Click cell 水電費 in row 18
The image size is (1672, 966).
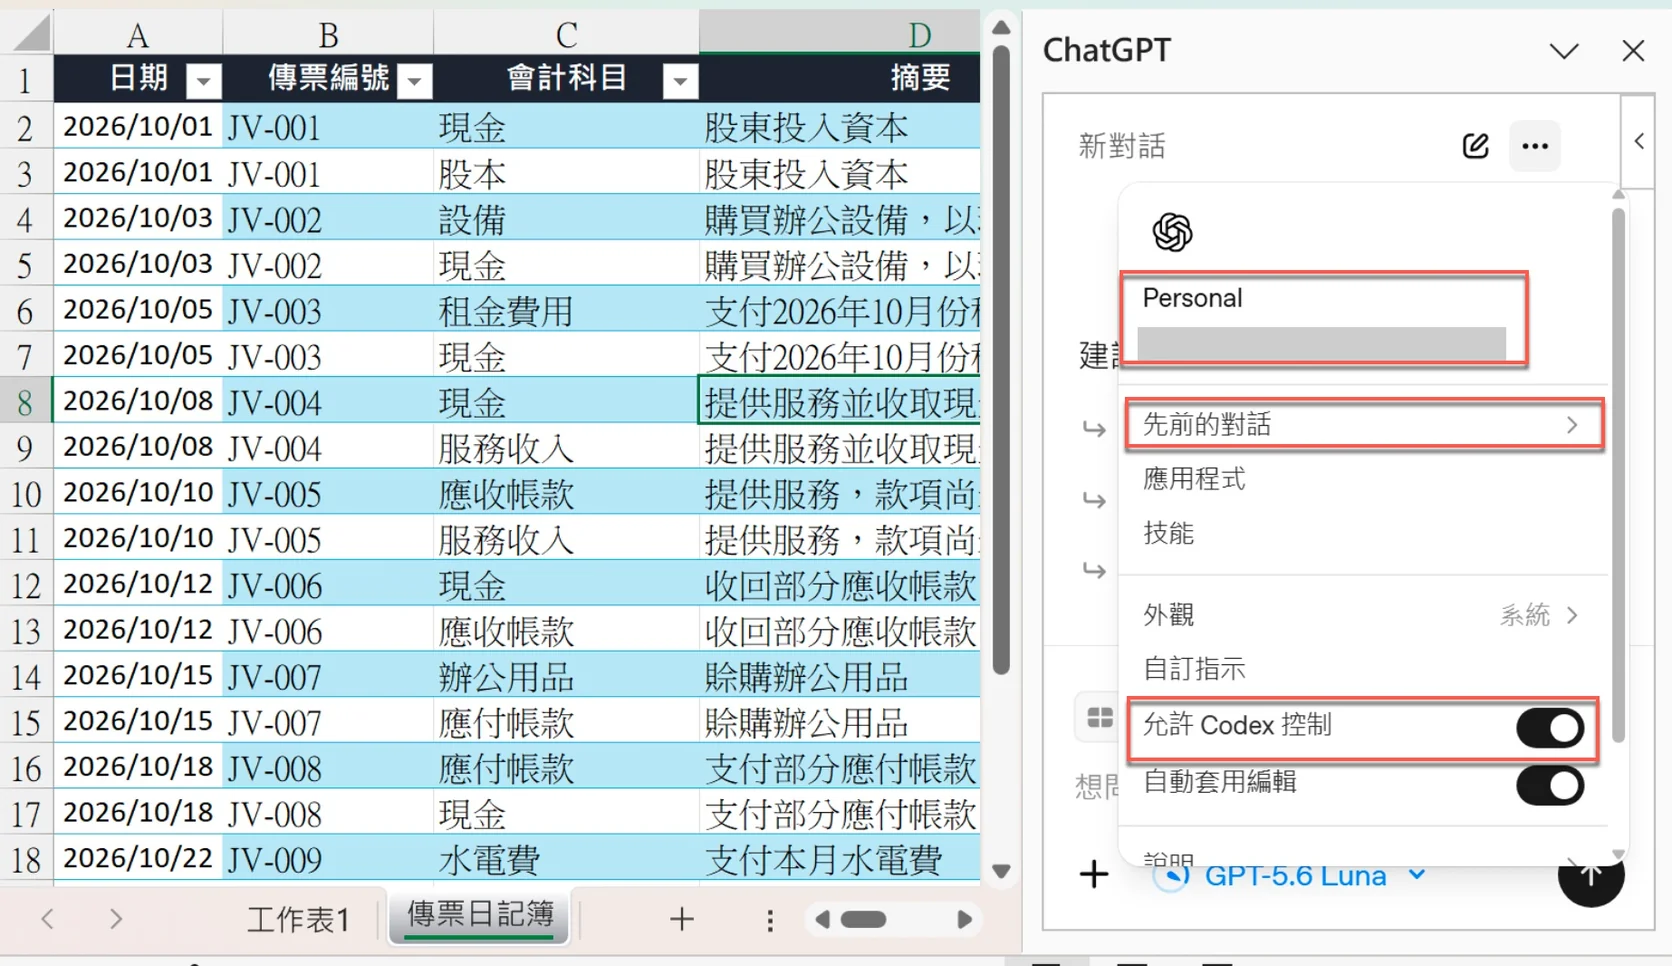566,859
